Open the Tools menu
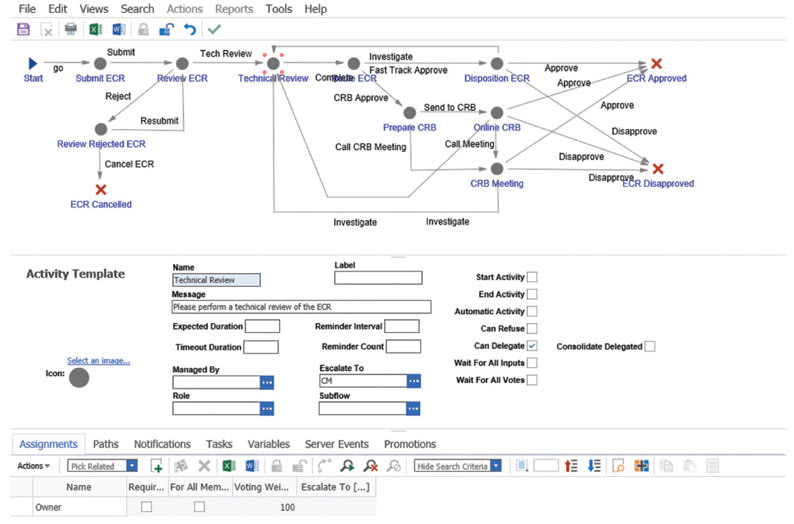794x524 pixels. (279, 9)
